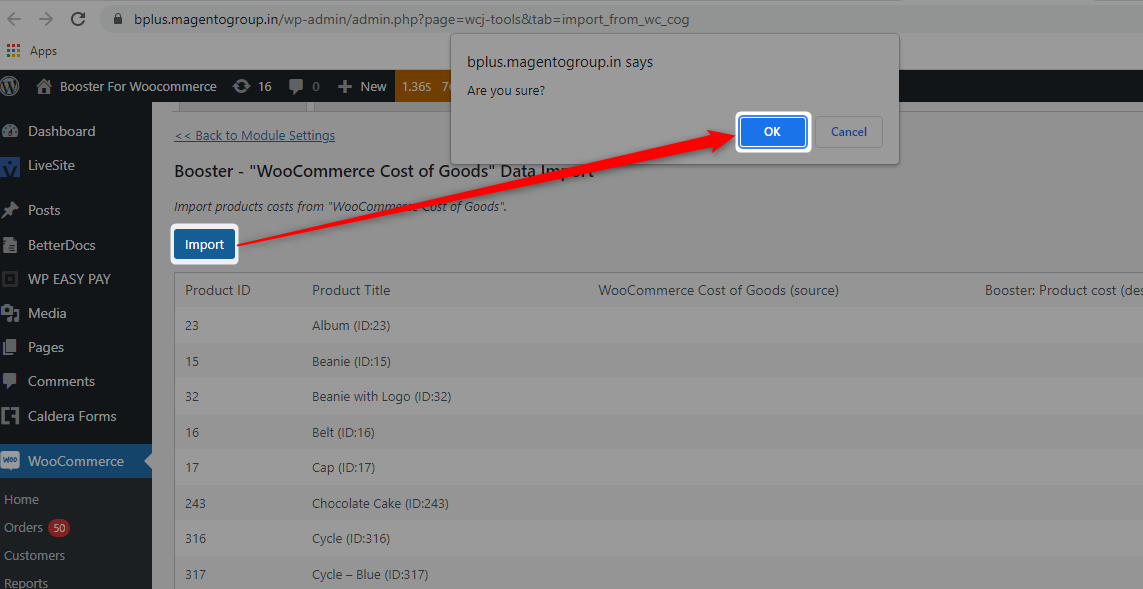Screen dimensions: 1143x589
Task: Click the Product ID cell 32
Action: pos(192,397)
